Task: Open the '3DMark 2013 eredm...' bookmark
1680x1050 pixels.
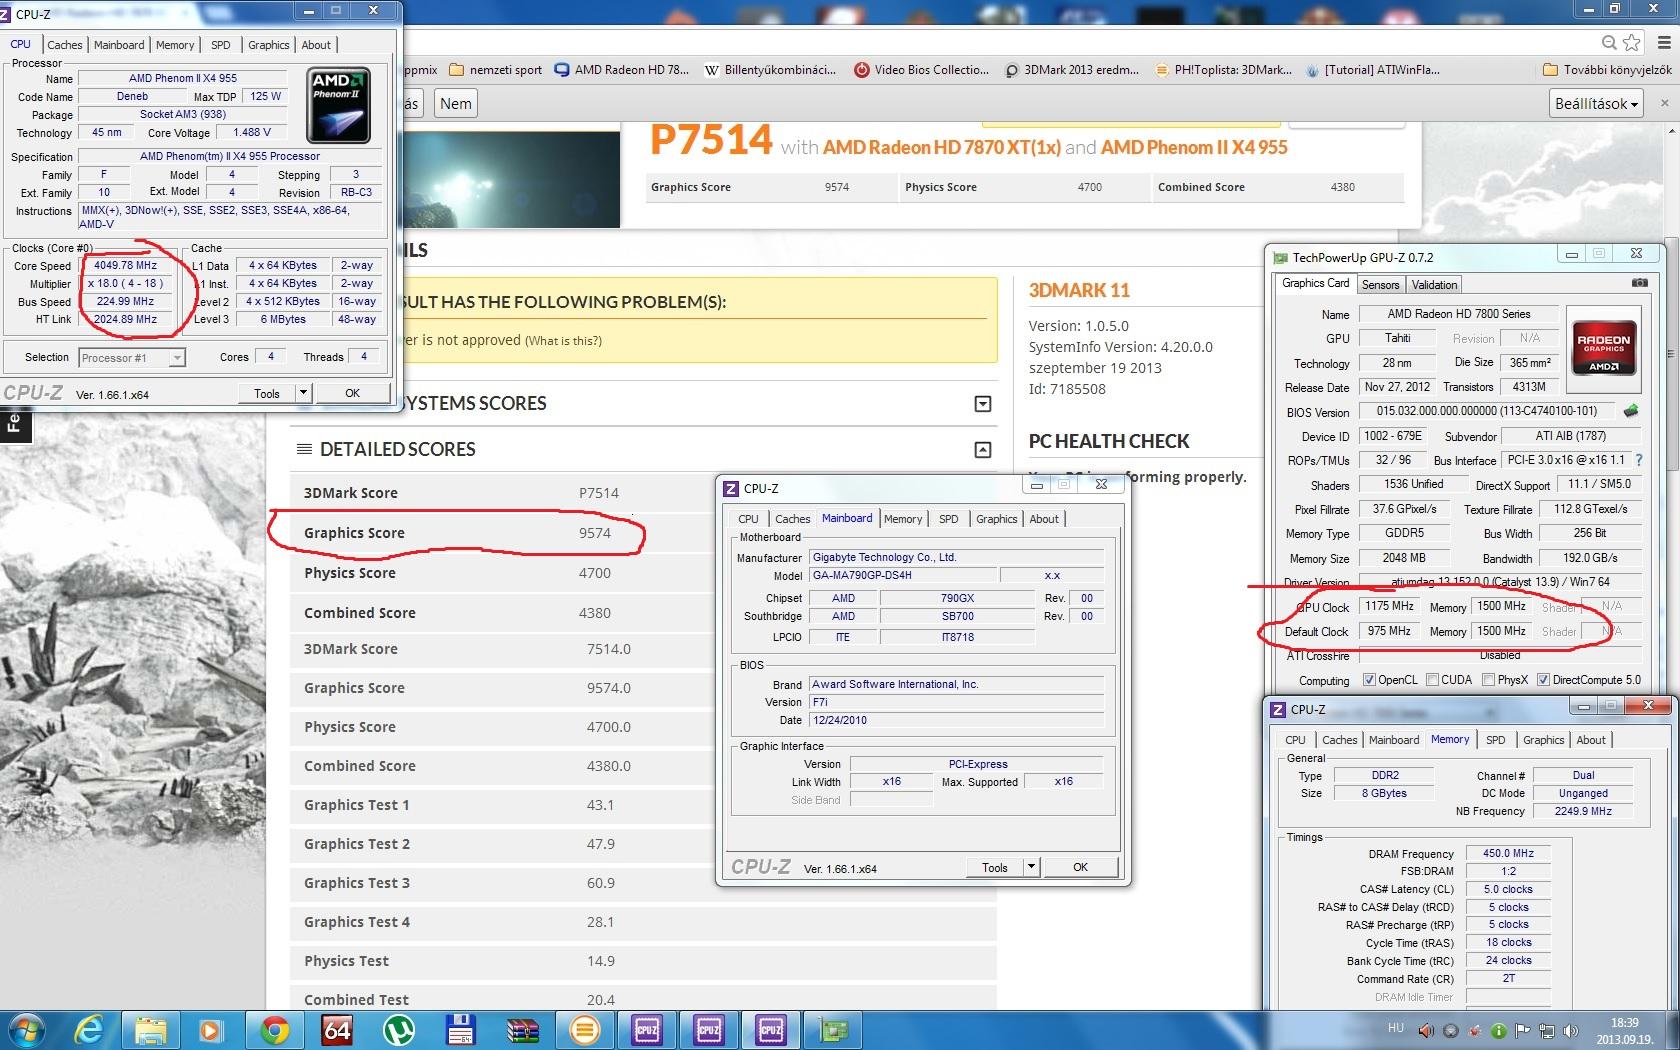Action: pos(1071,70)
